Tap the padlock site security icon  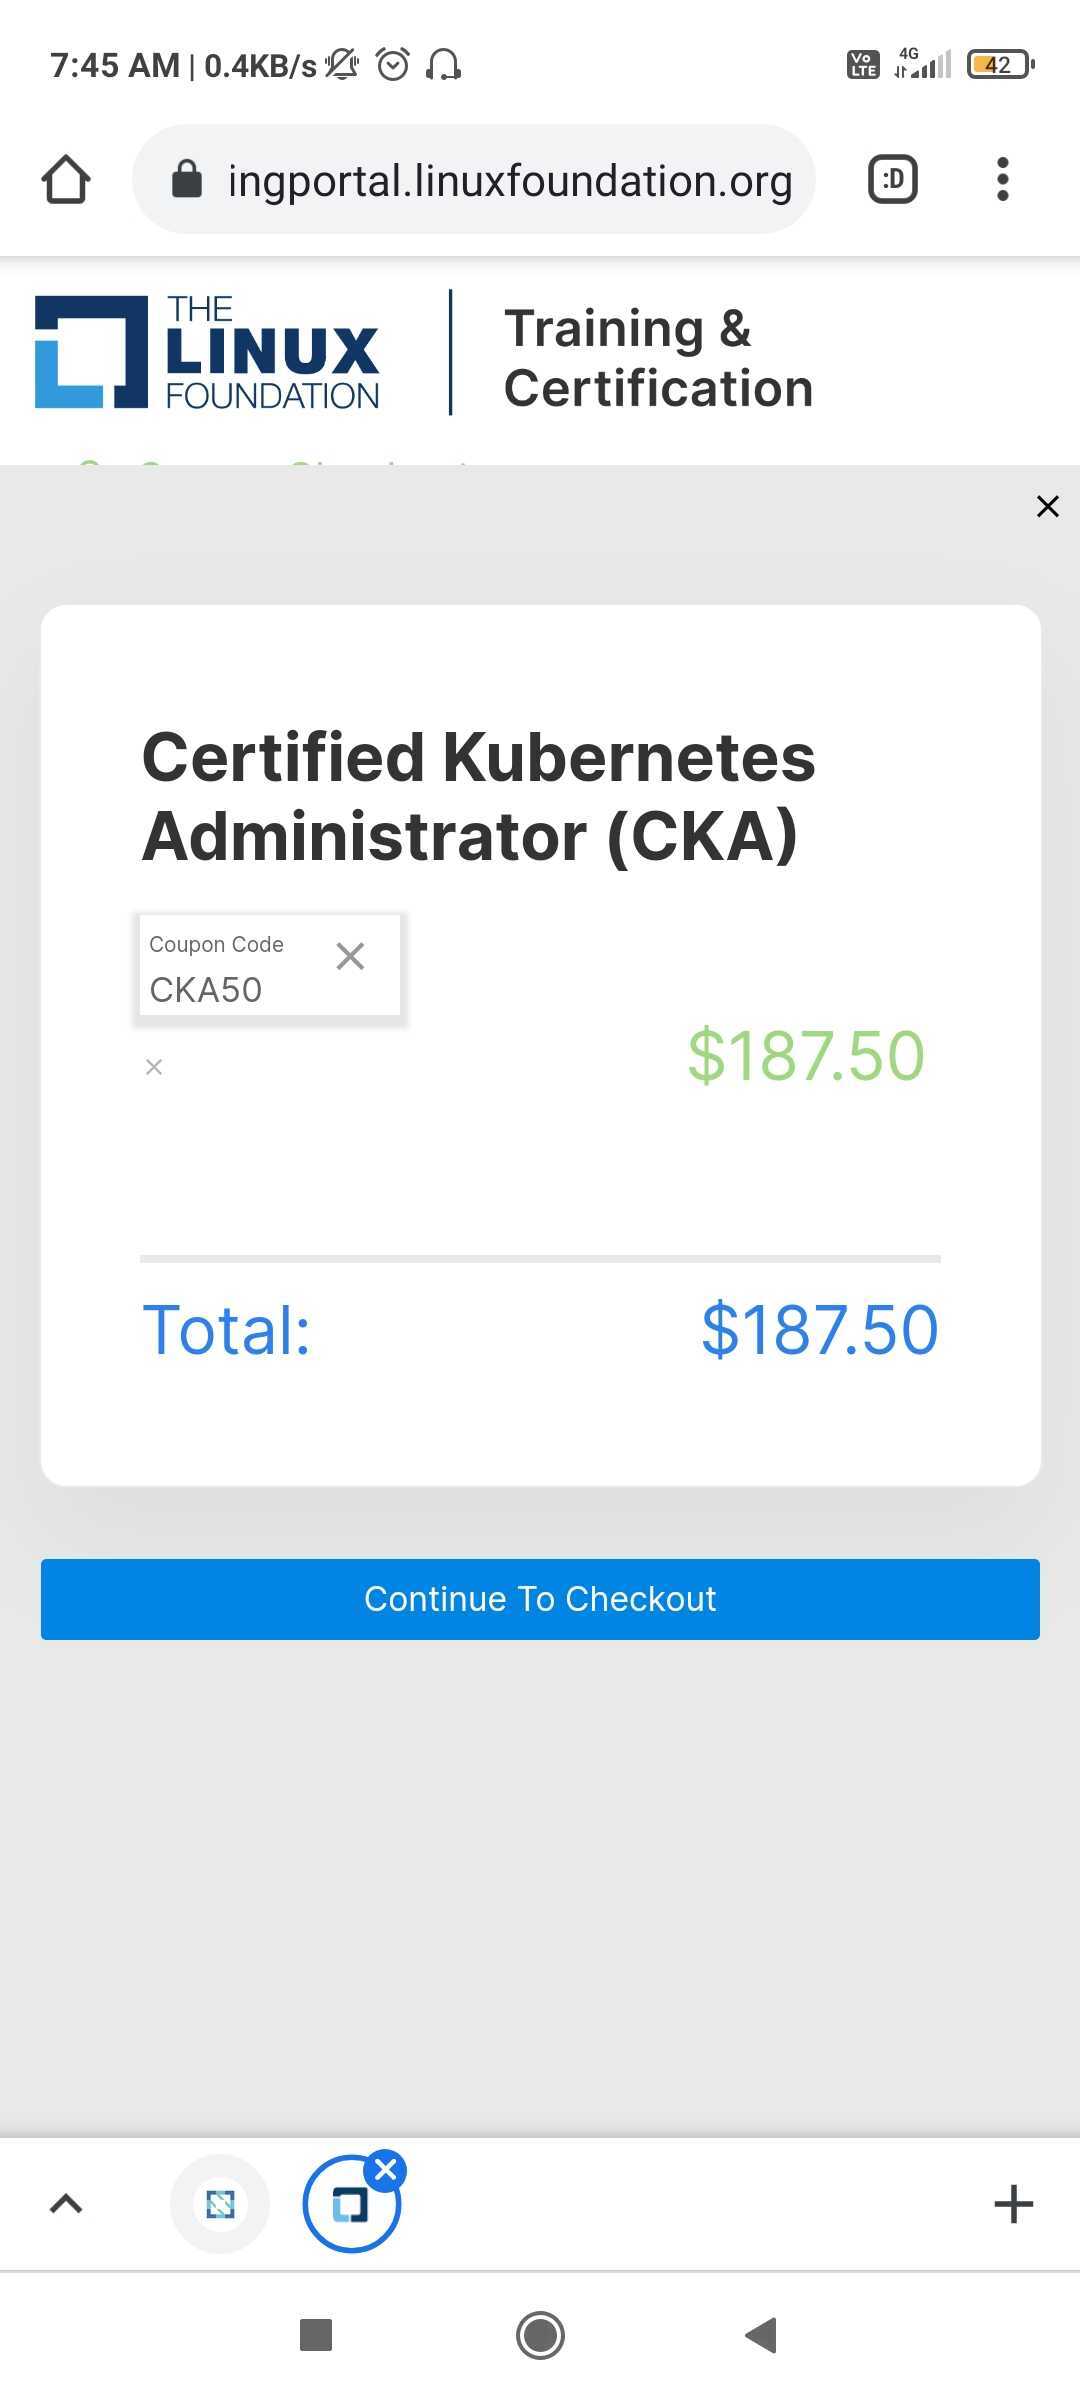pos(187,180)
